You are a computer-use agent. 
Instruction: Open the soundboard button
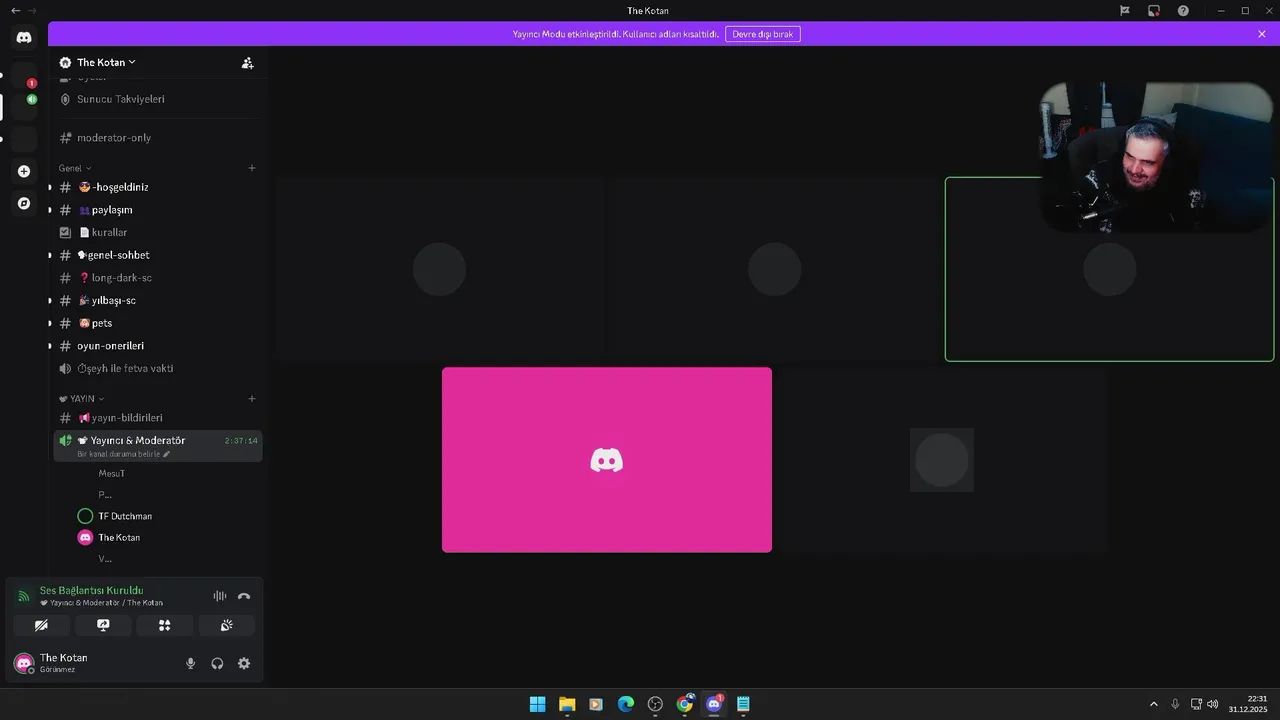[x=226, y=625]
